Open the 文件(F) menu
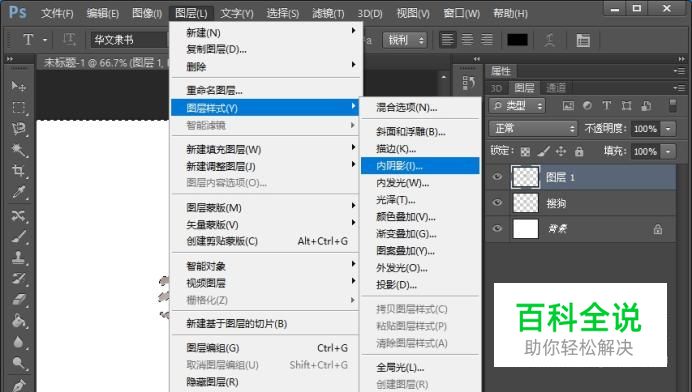This screenshot has height=392, width=692. point(57,13)
